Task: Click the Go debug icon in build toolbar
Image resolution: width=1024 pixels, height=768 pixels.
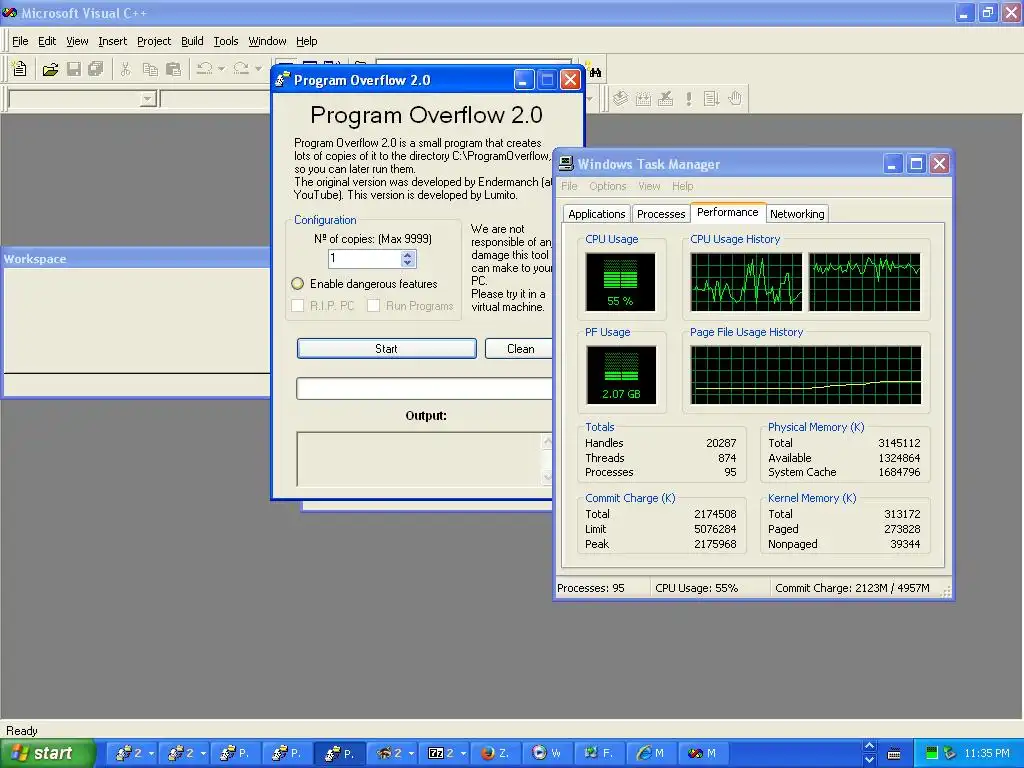Action: click(x=711, y=99)
